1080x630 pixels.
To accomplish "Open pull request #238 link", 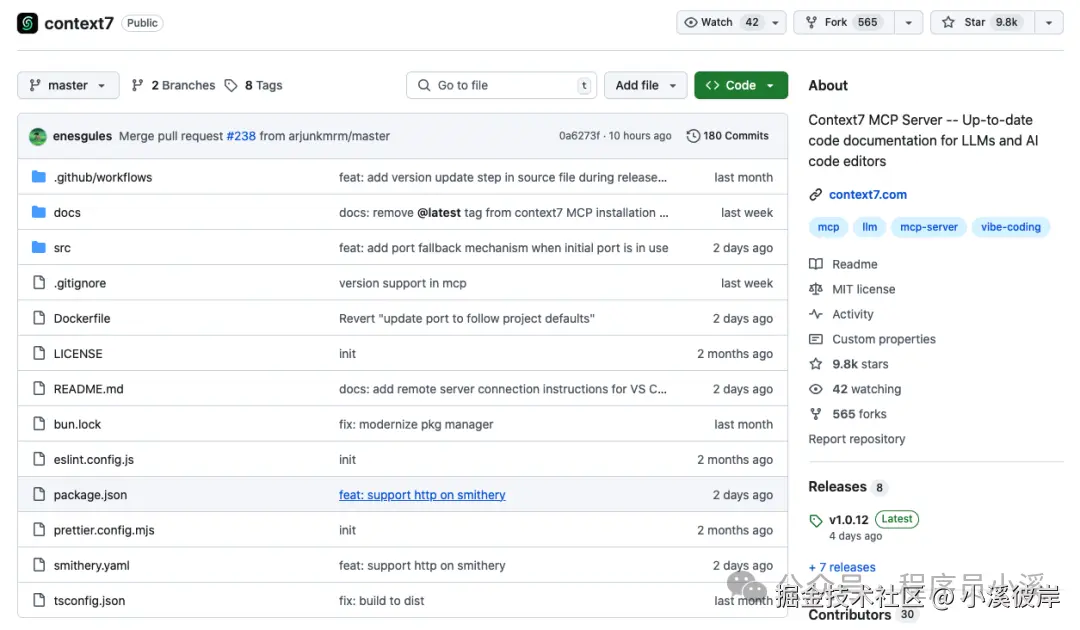I will point(241,136).
